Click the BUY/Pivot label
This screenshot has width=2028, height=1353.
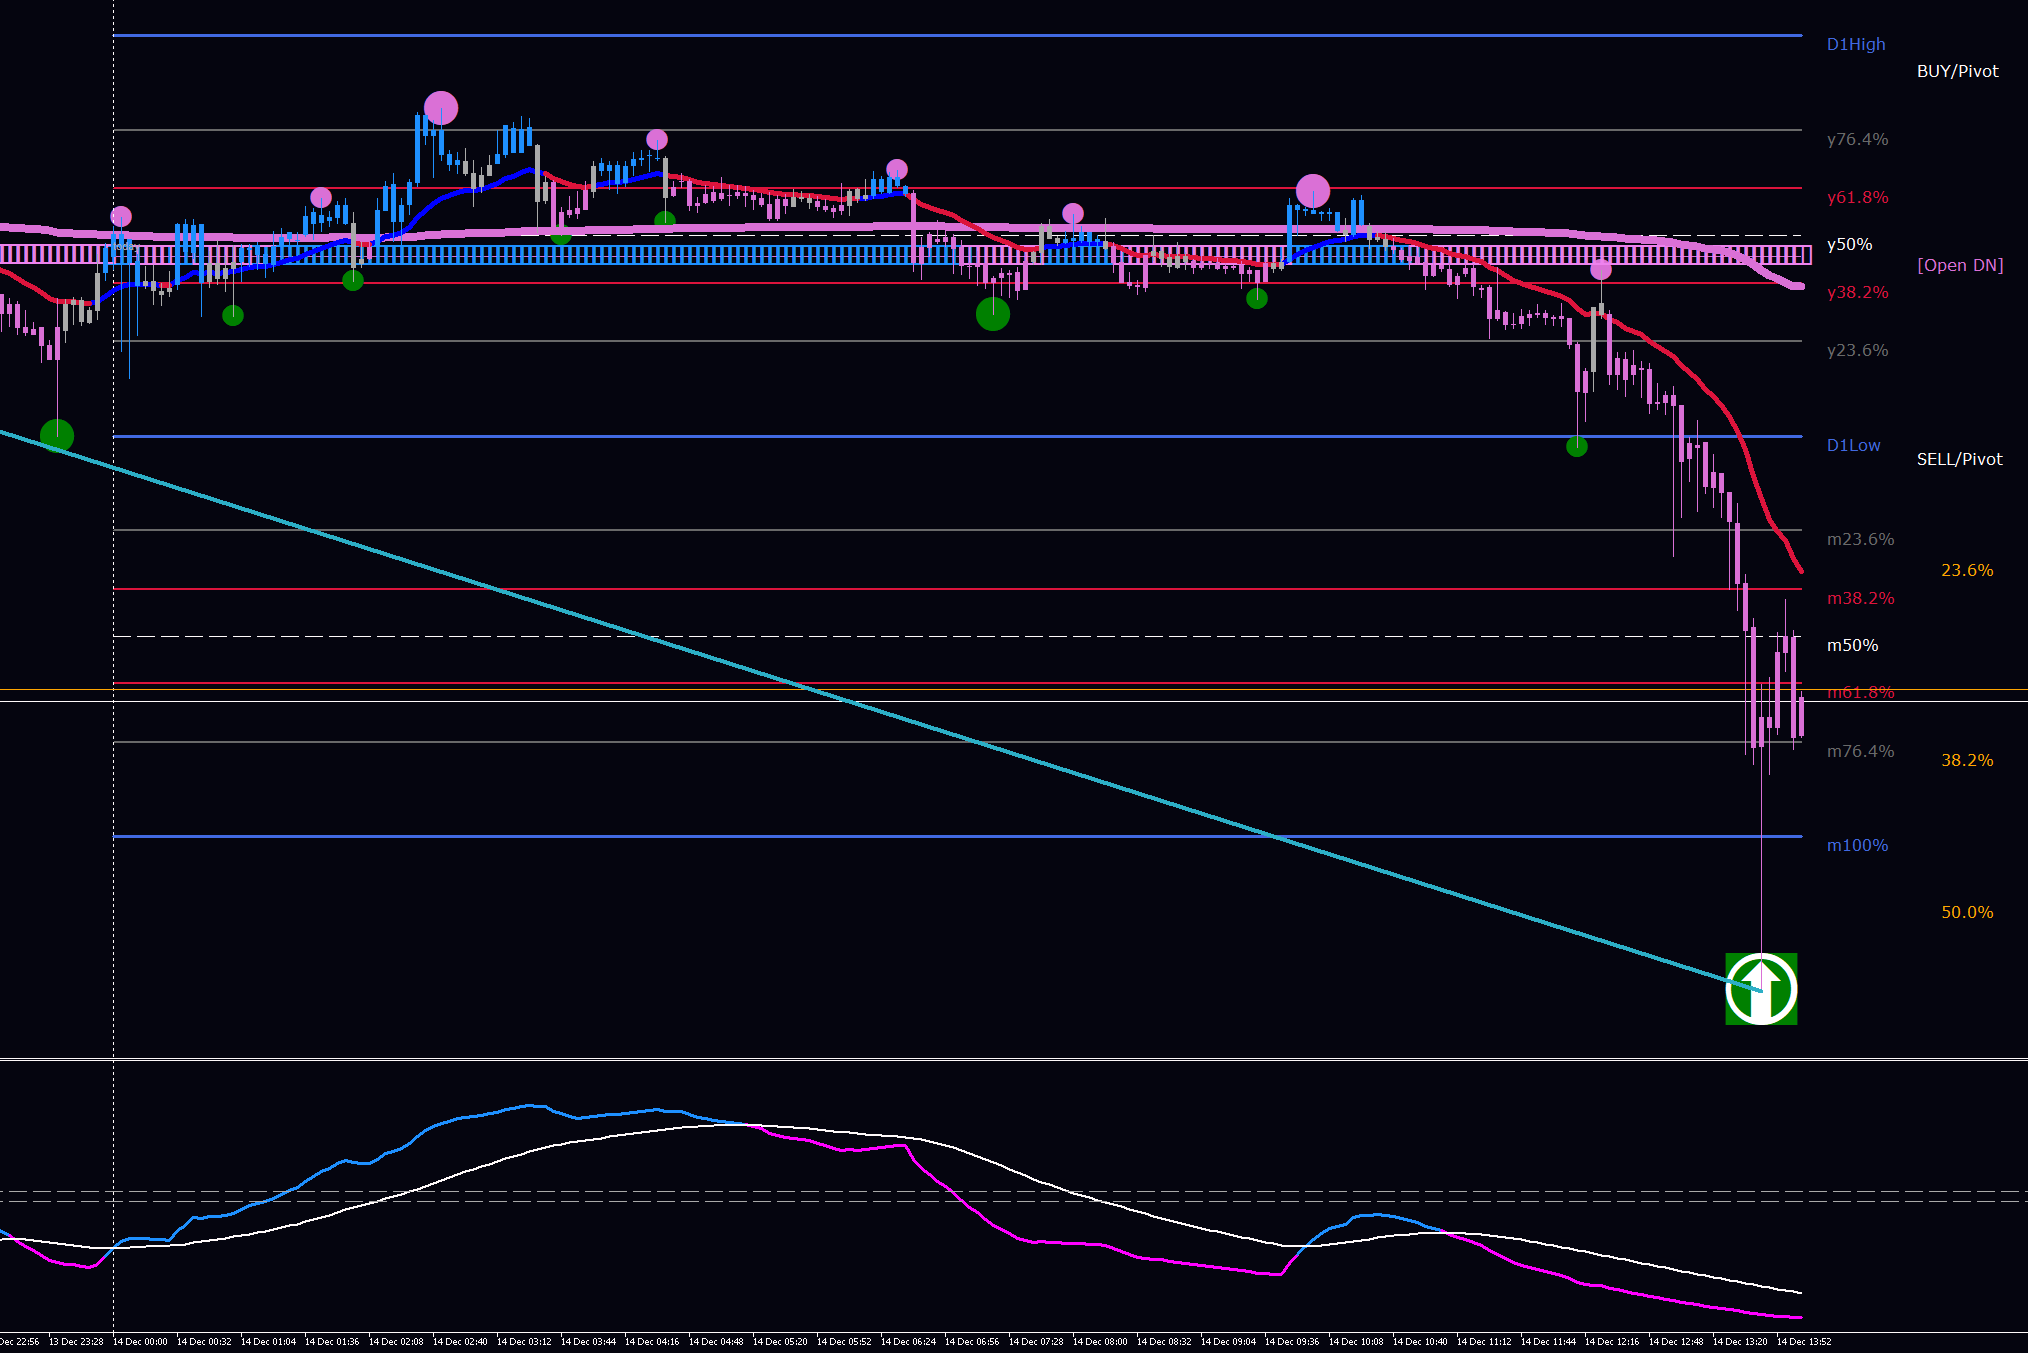pyautogui.click(x=1957, y=71)
